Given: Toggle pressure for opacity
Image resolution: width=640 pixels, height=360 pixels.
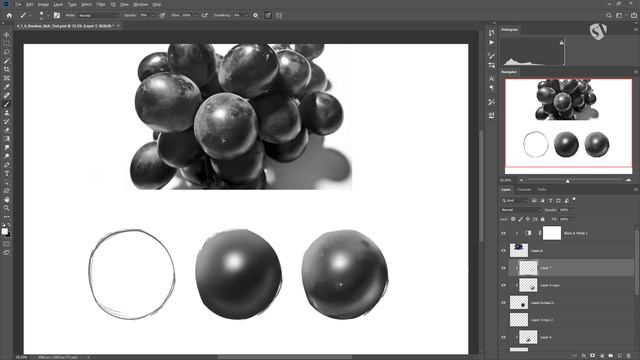Looking at the screenshot, I should coord(162,15).
